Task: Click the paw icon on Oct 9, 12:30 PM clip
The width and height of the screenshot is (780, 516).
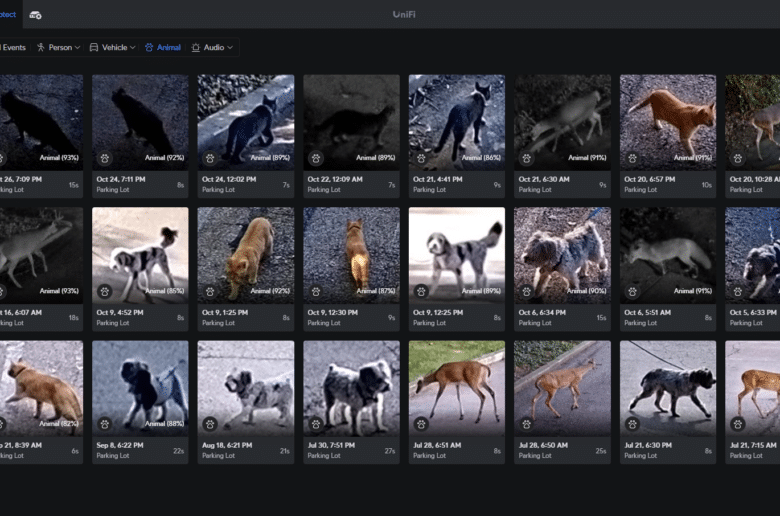Action: tap(316, 292)
